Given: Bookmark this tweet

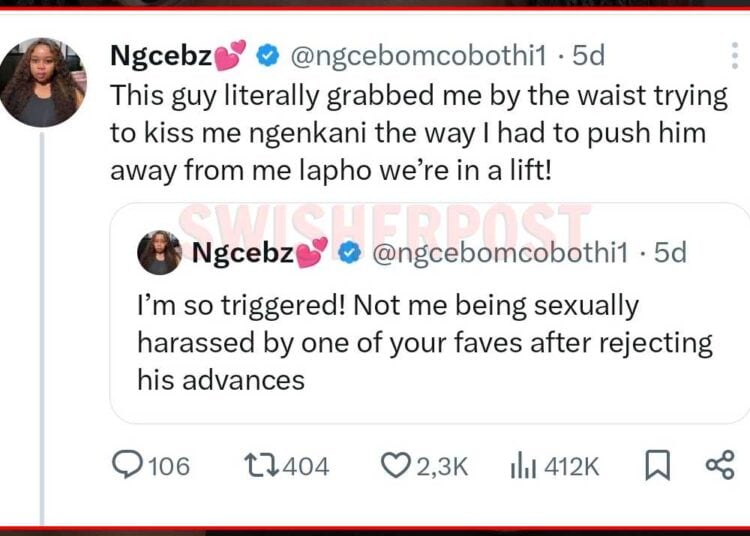Looking at the screenshot, I should 657,465.
